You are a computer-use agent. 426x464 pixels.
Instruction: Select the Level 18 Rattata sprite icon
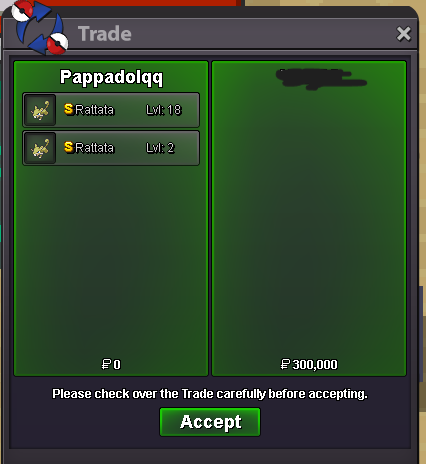[40, 110]
